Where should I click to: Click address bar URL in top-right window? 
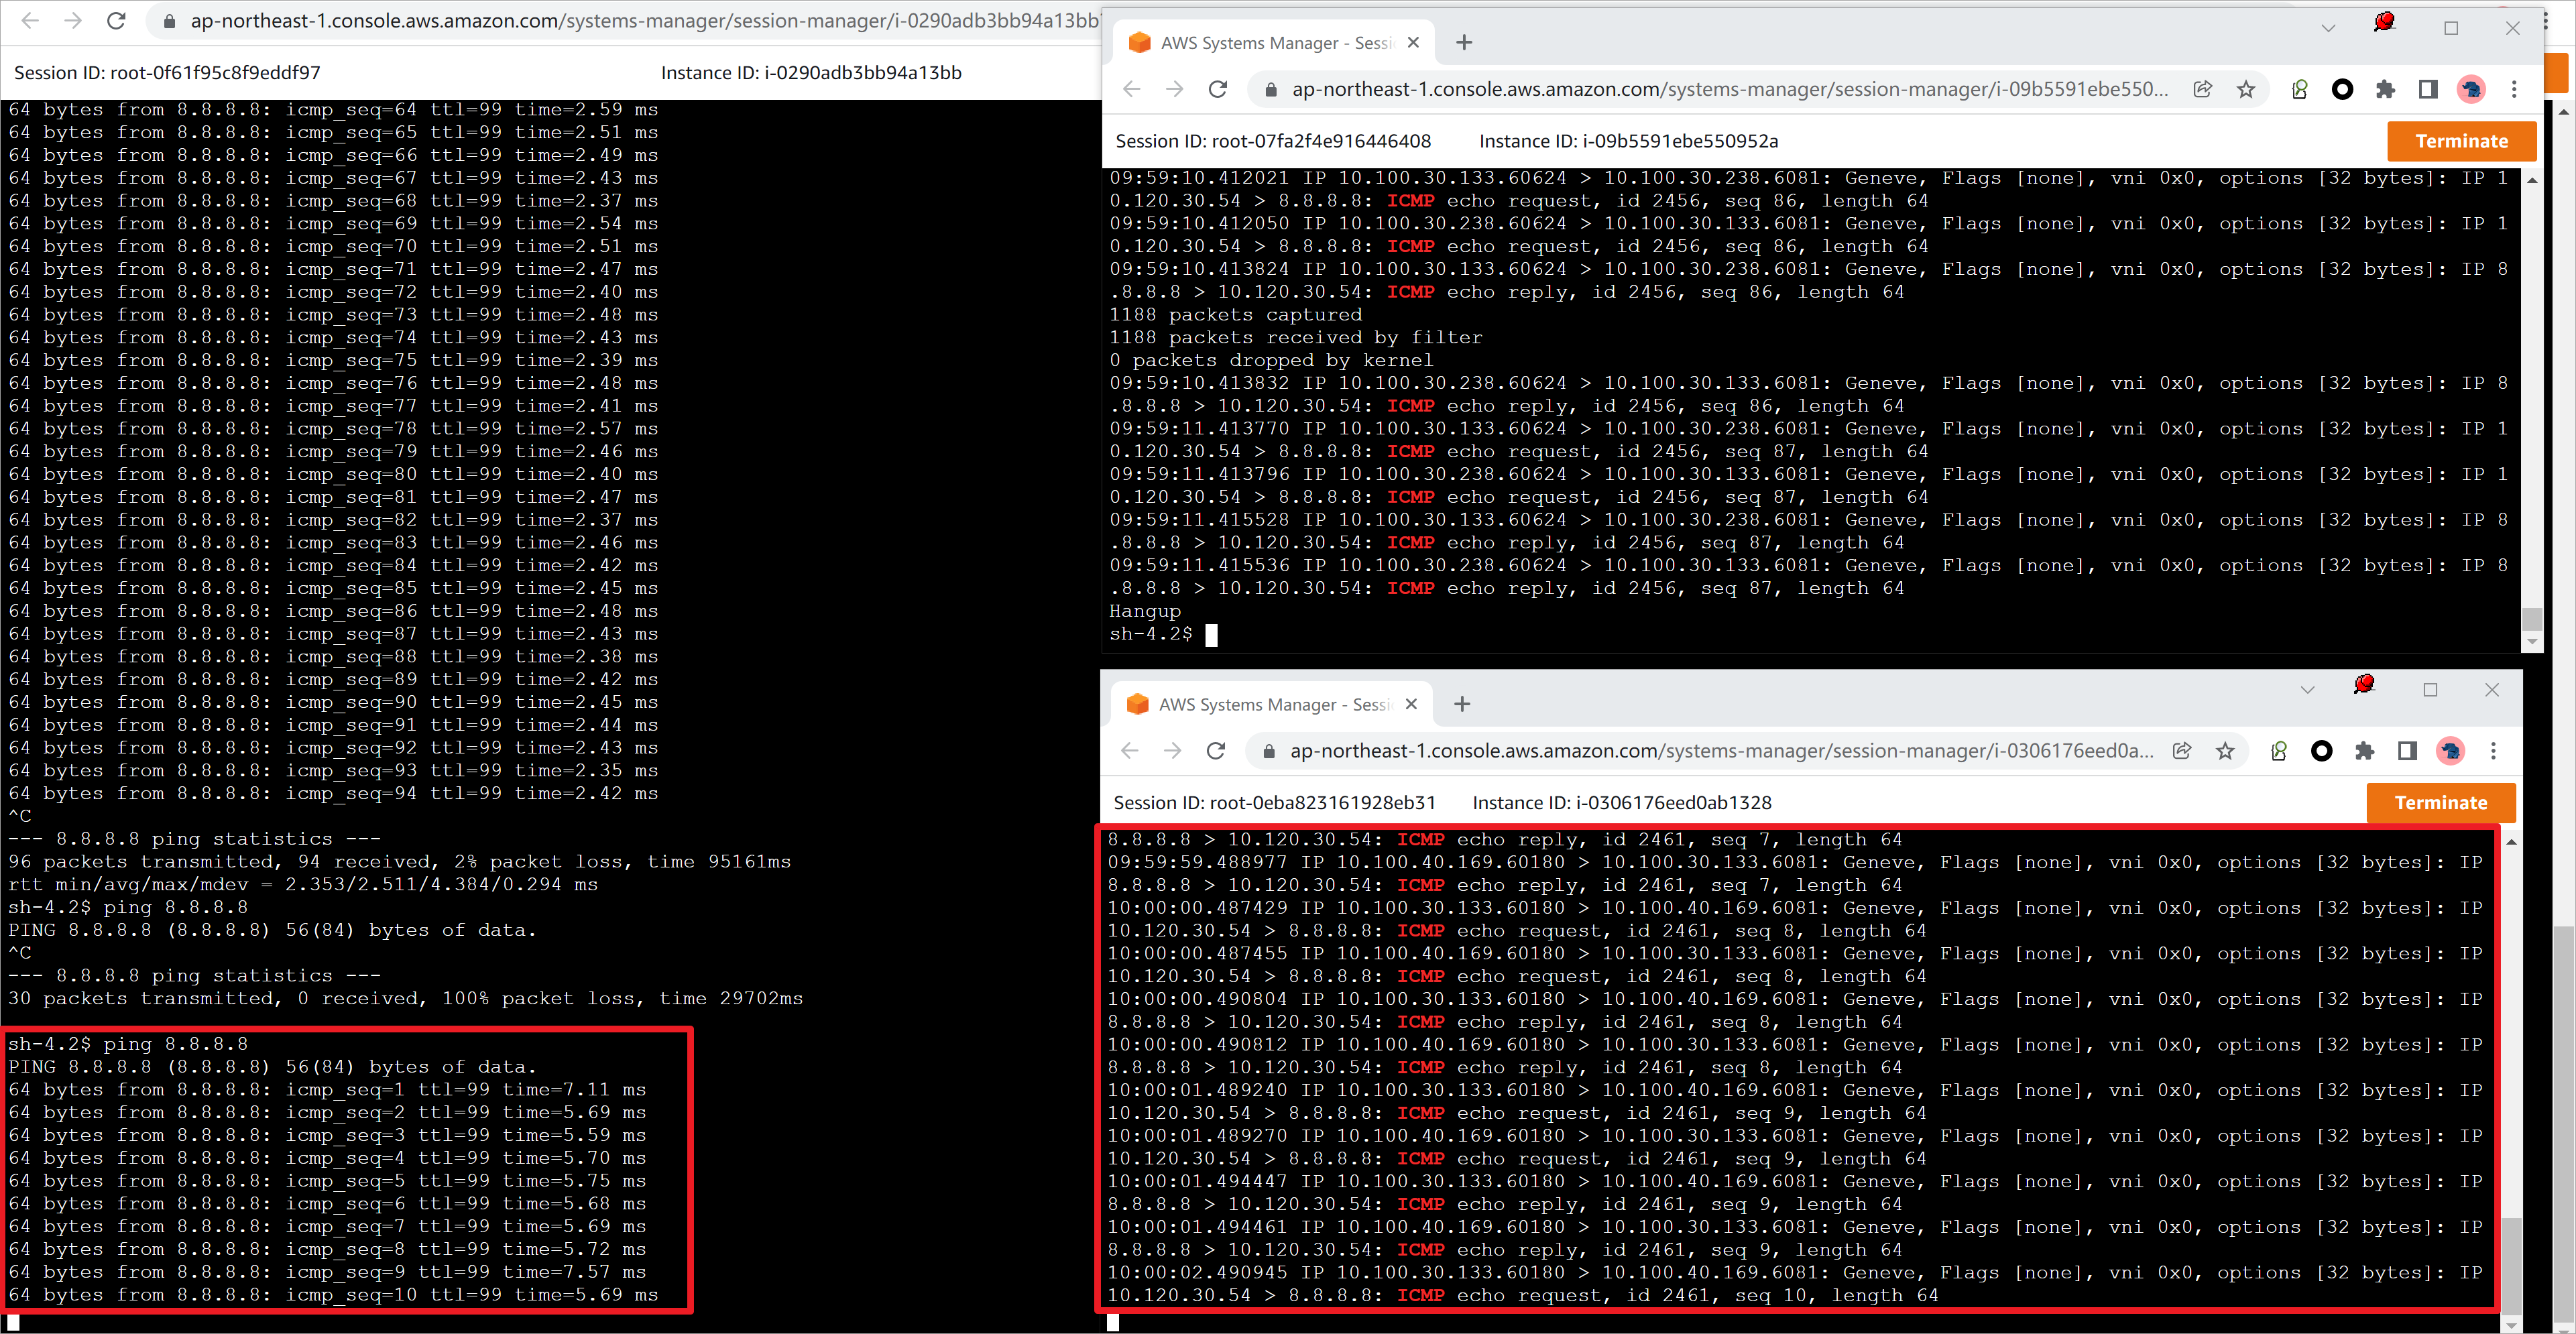(1730, 89)
